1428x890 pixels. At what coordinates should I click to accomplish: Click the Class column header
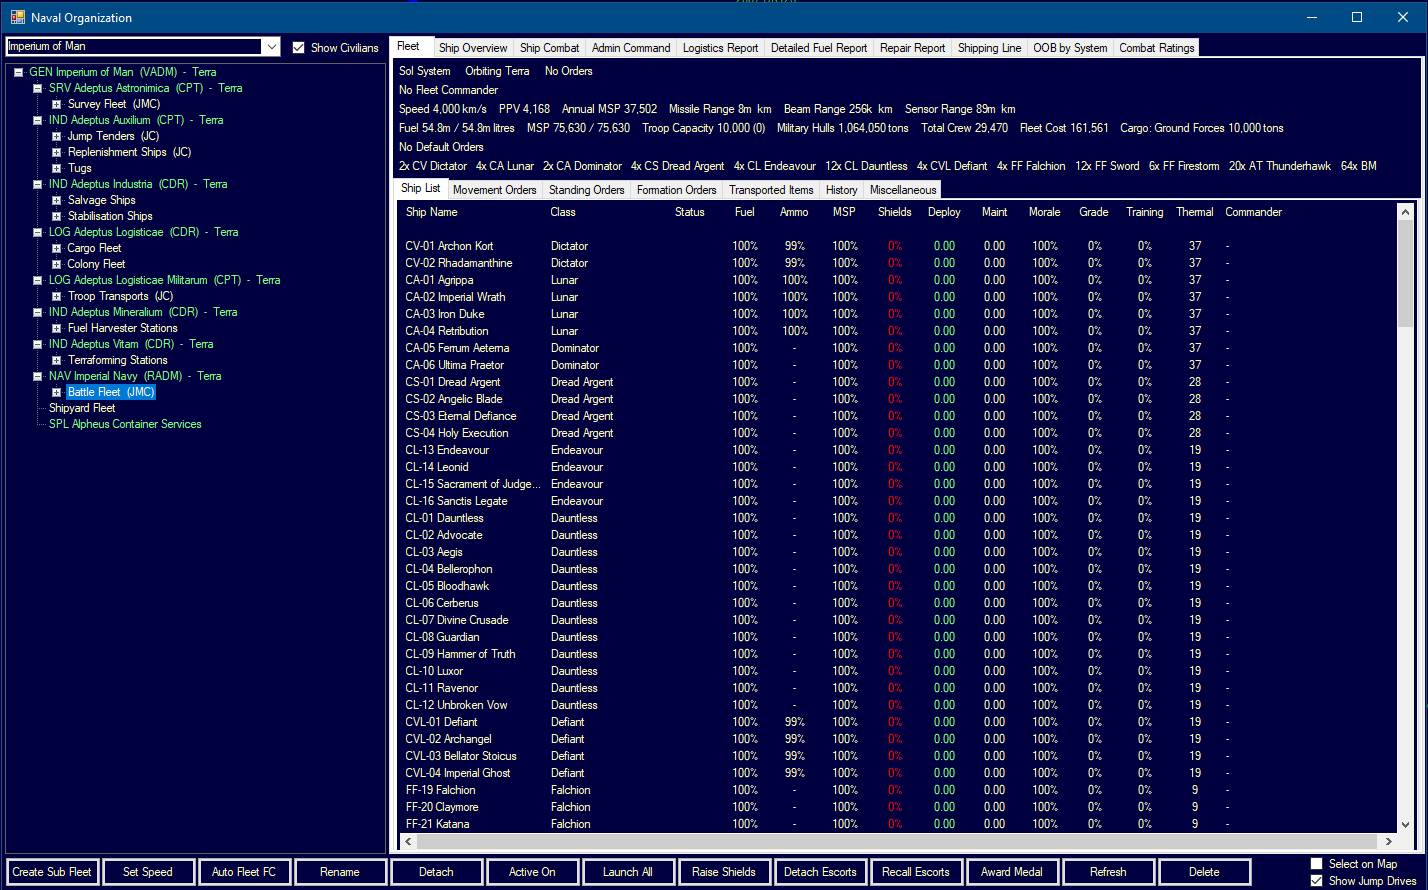click(x=562, y=212)
